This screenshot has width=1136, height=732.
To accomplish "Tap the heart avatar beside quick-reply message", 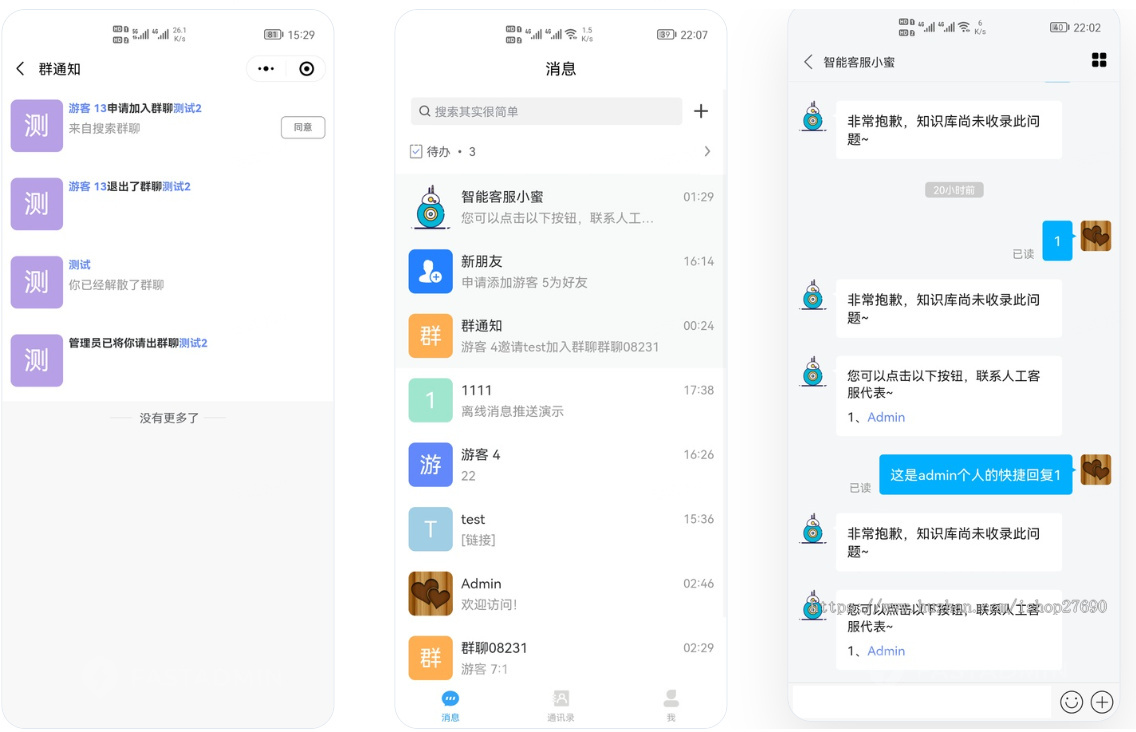I will pos(1095,470).
